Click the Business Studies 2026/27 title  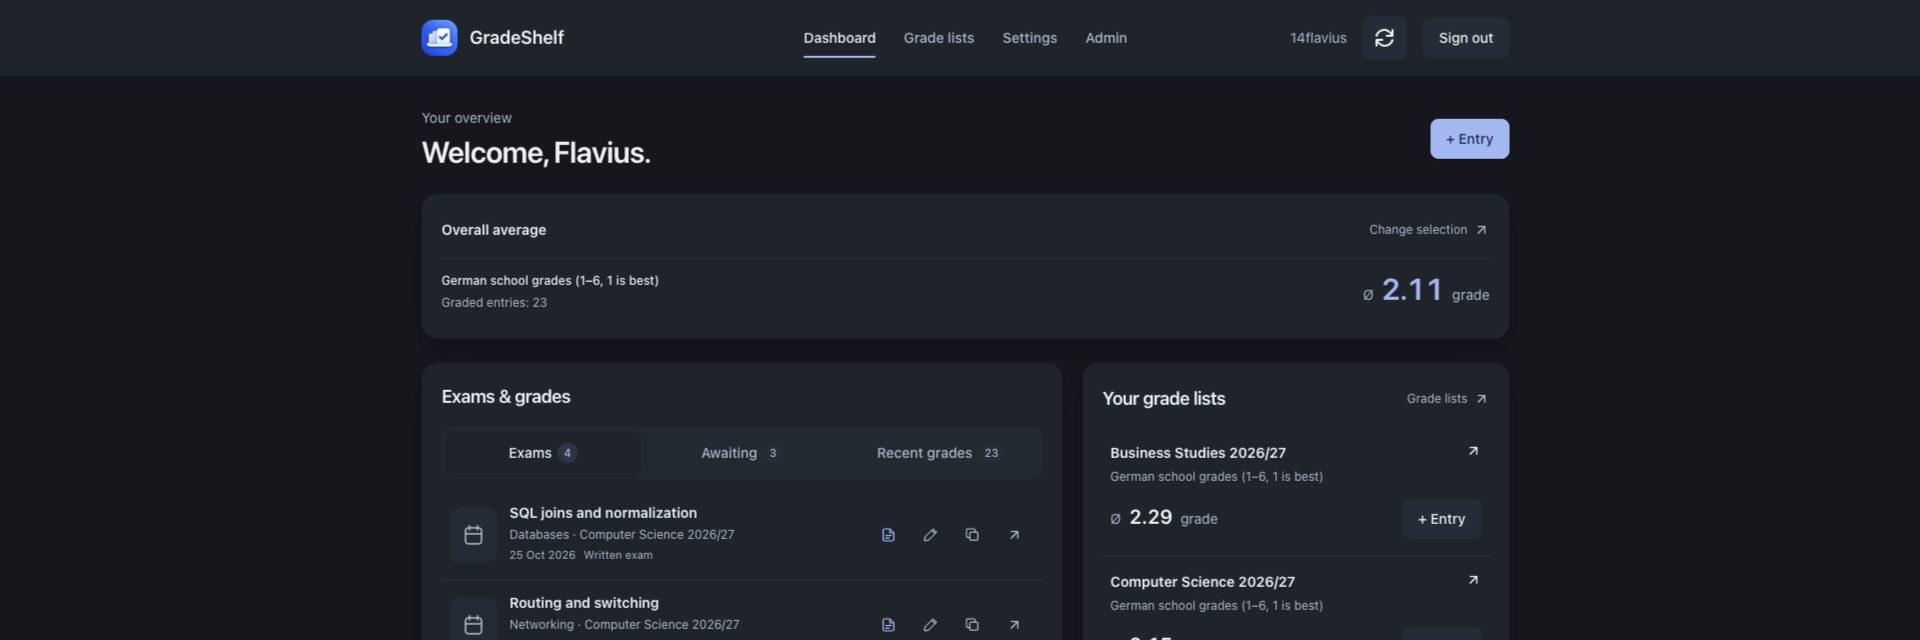[1198, 453]
